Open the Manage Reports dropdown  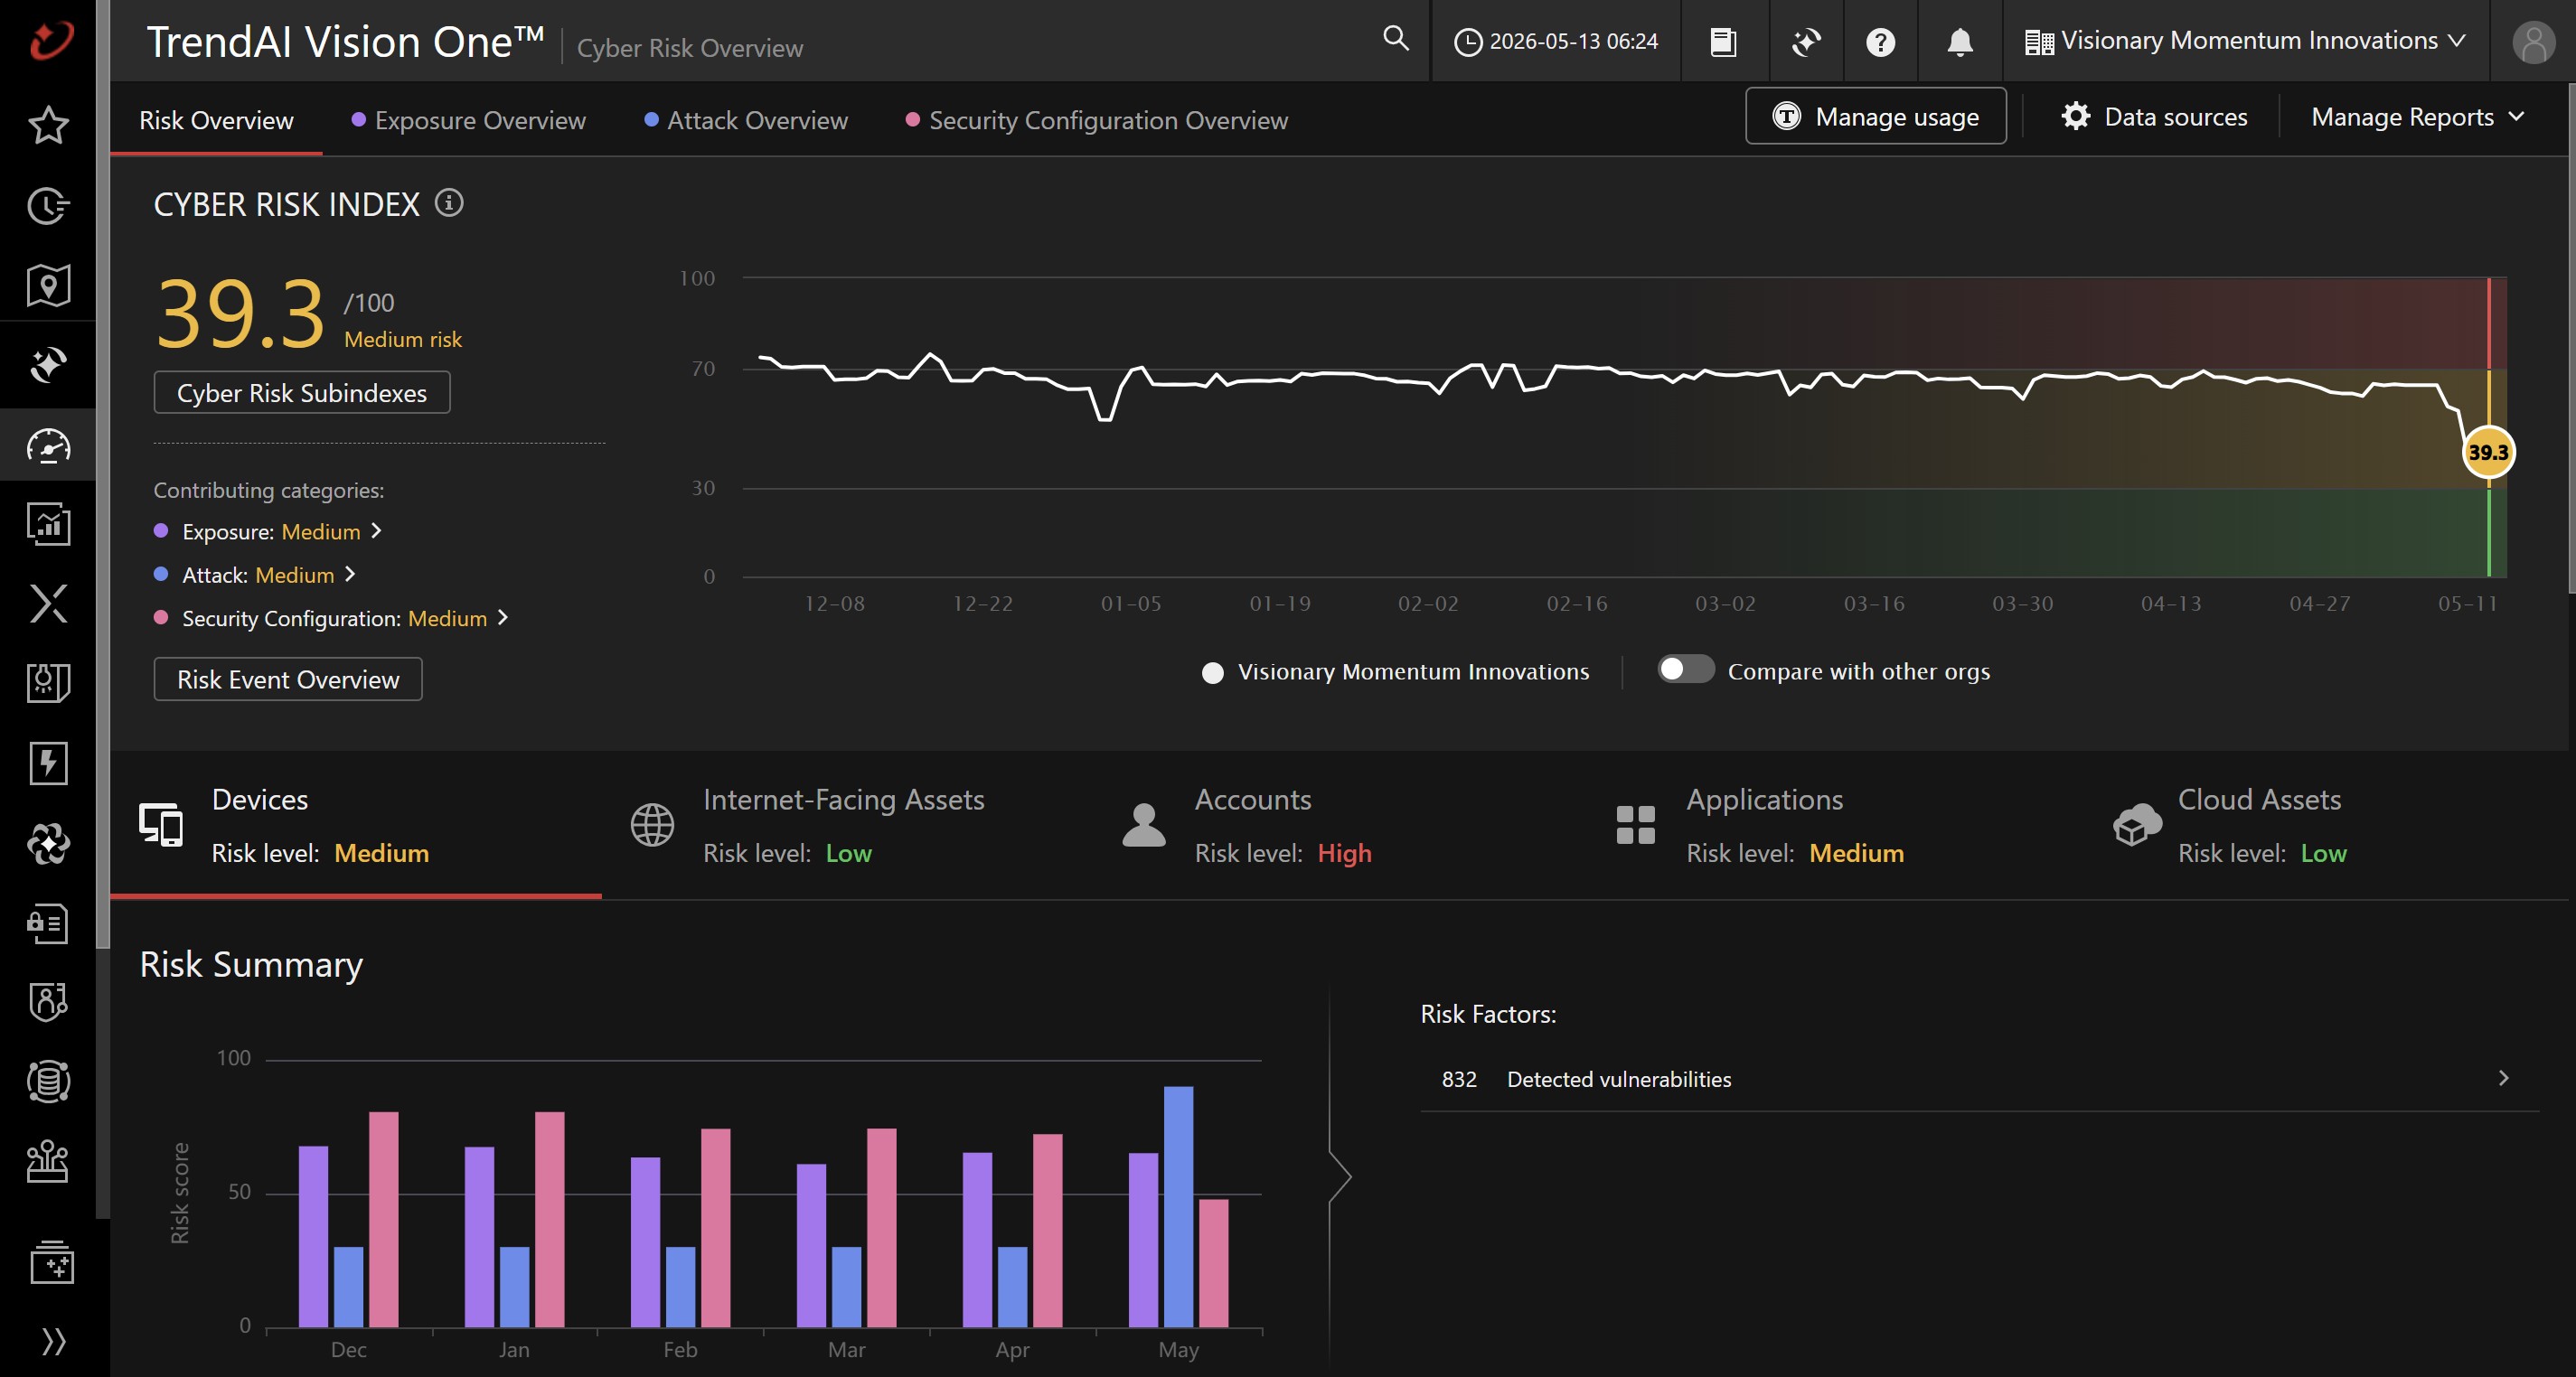point(2416,117)
